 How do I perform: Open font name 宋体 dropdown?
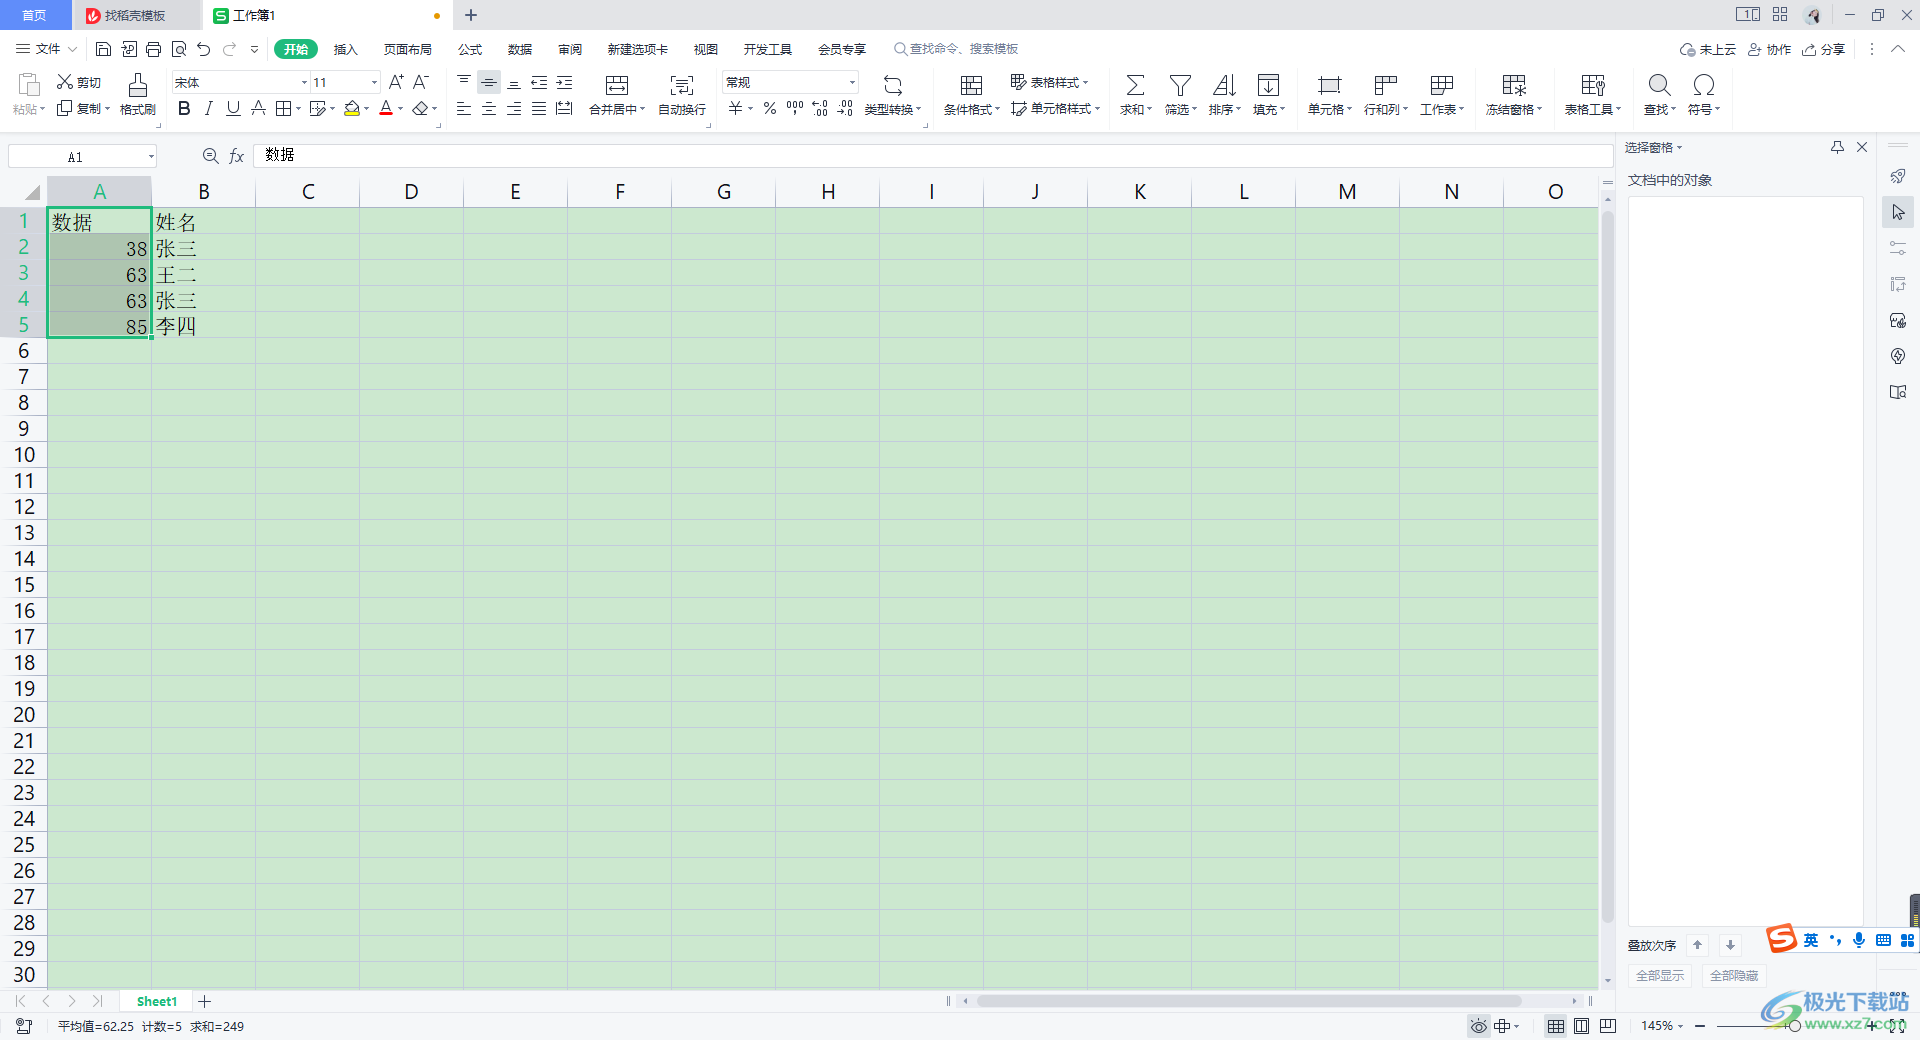point(304,82)
